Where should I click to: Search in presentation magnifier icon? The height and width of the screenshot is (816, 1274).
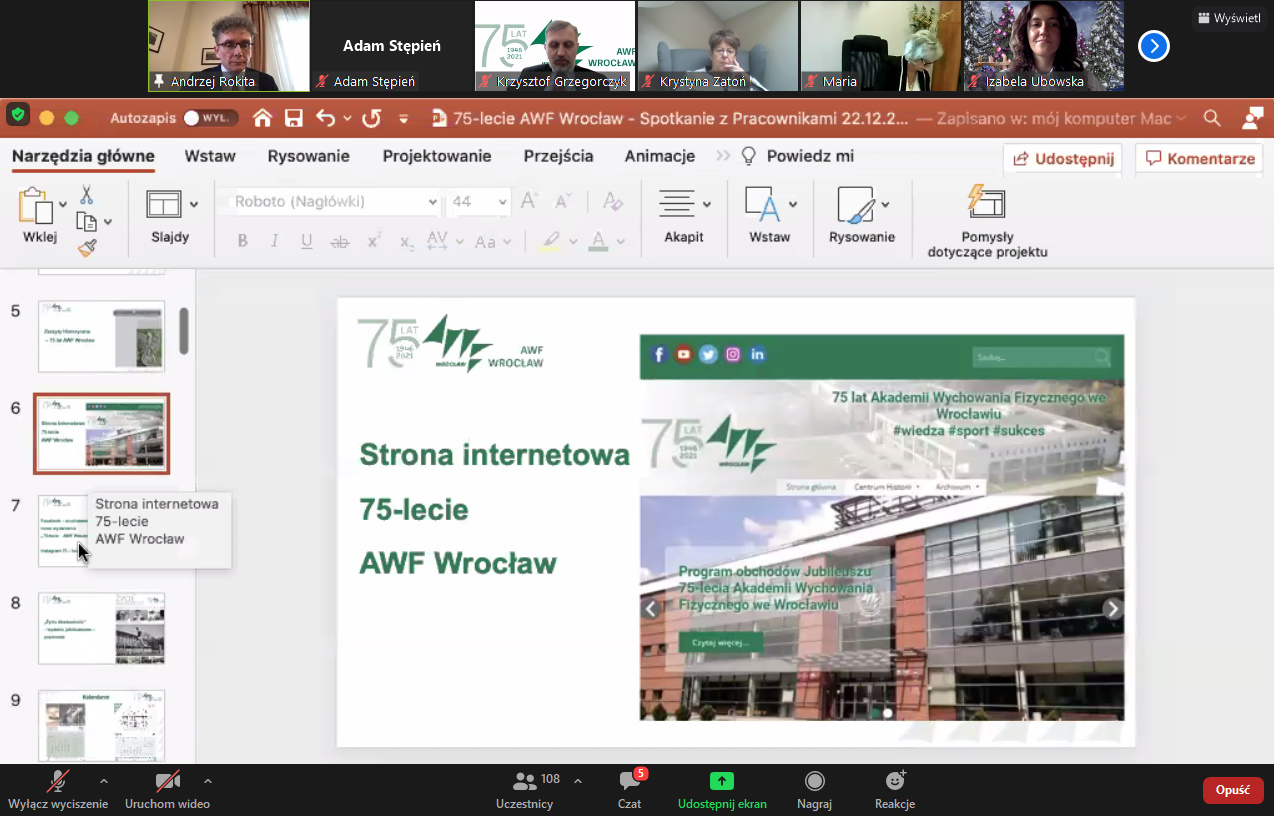[1212, 118]
